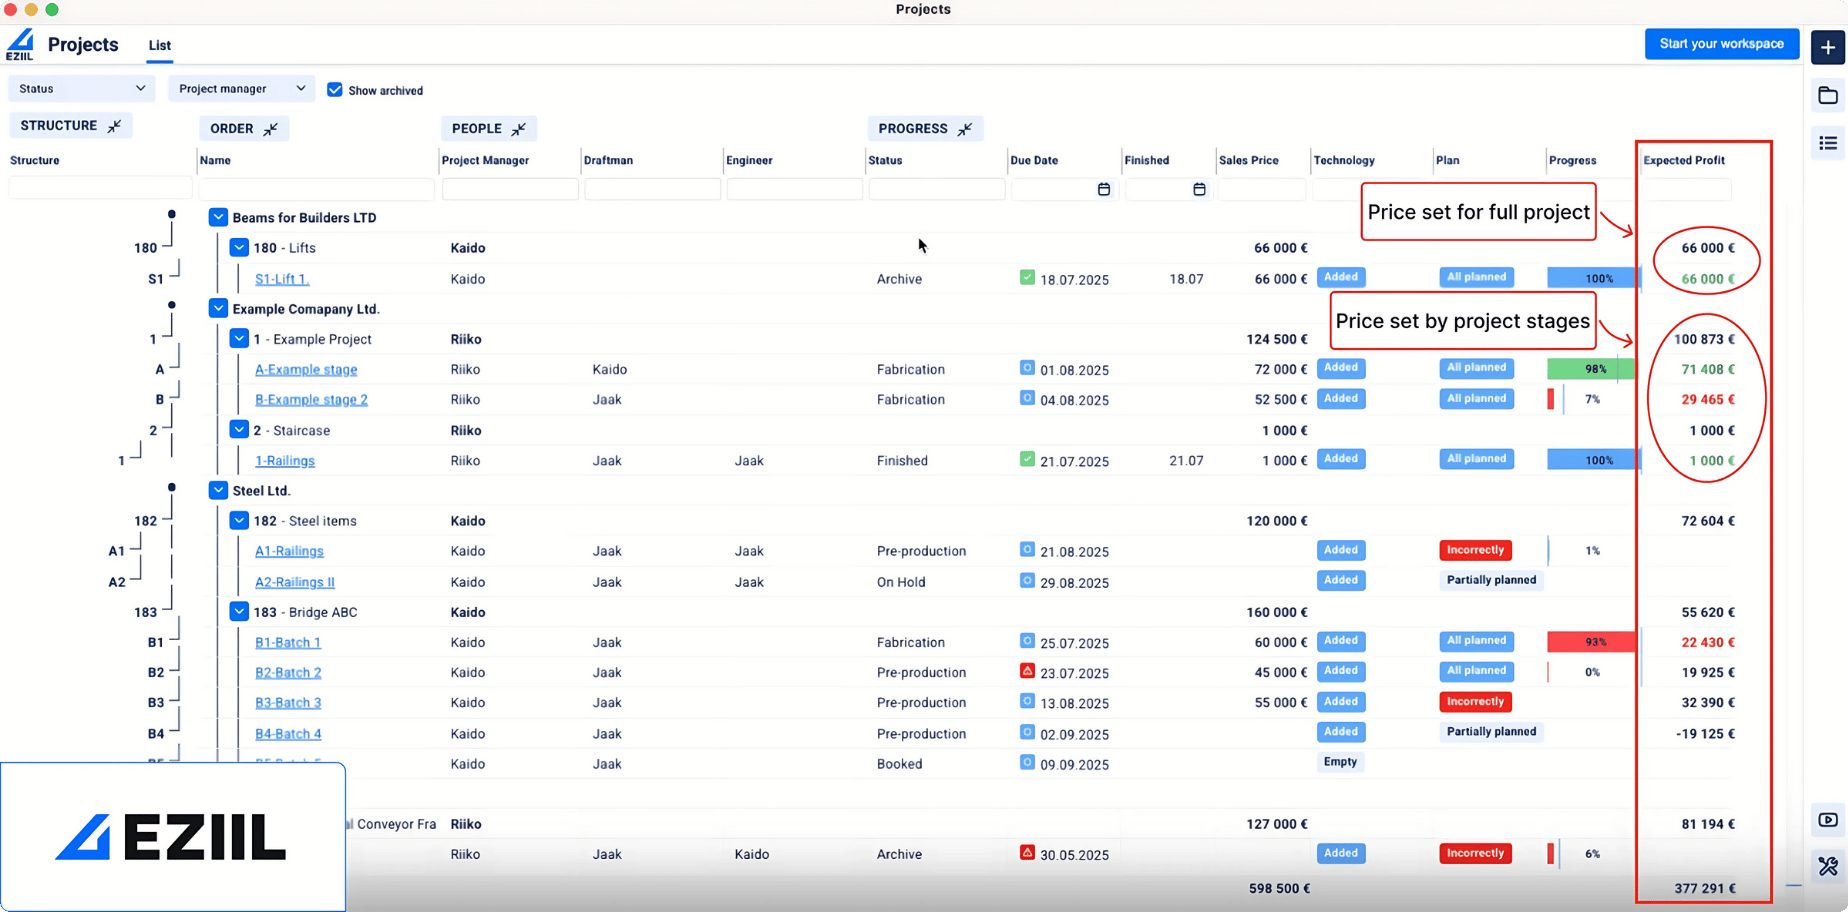Image resolution: width=1848 pixels, height=912 pixels.
Task: Click Incorrectly plan badge for A1-Railings
Action: (1475, 550)
